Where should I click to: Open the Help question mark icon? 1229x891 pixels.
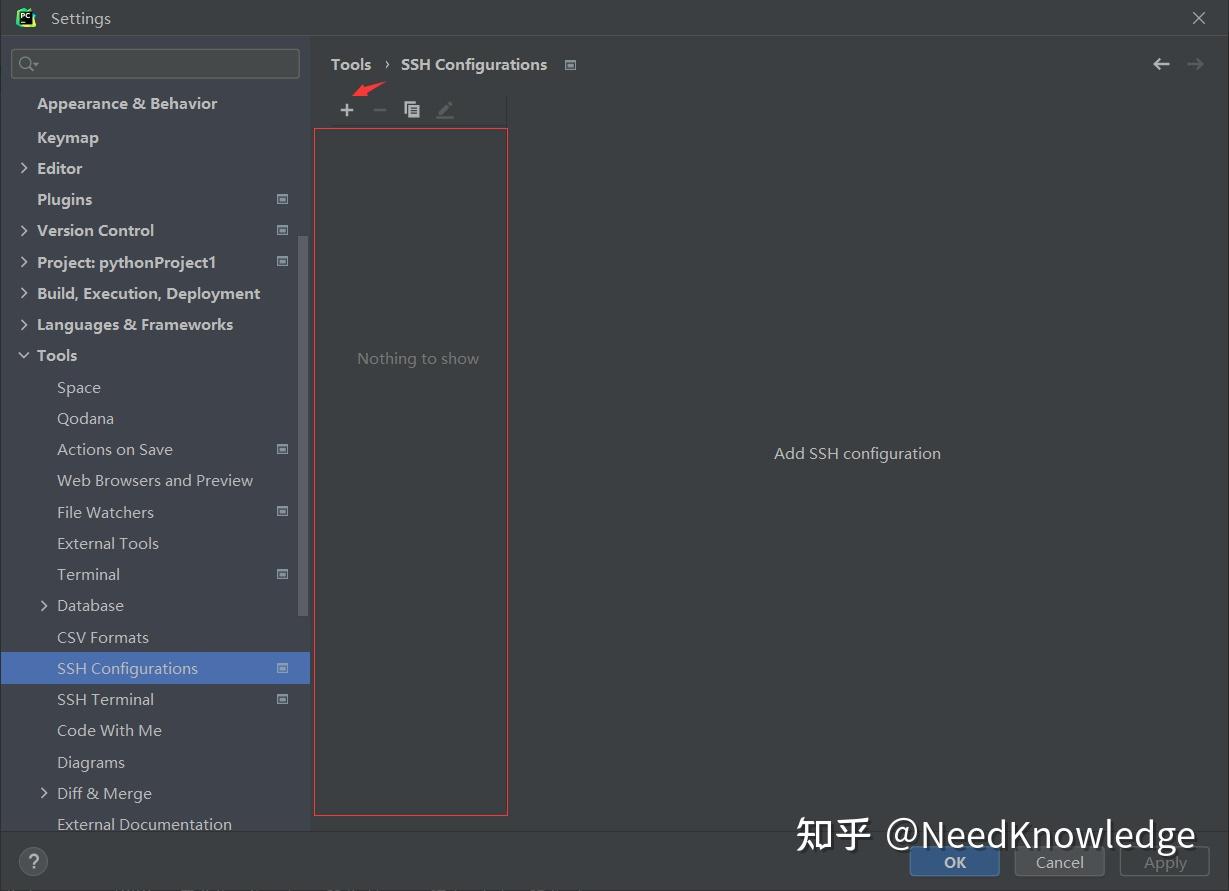pyautogui.click(x=33, y=861)
